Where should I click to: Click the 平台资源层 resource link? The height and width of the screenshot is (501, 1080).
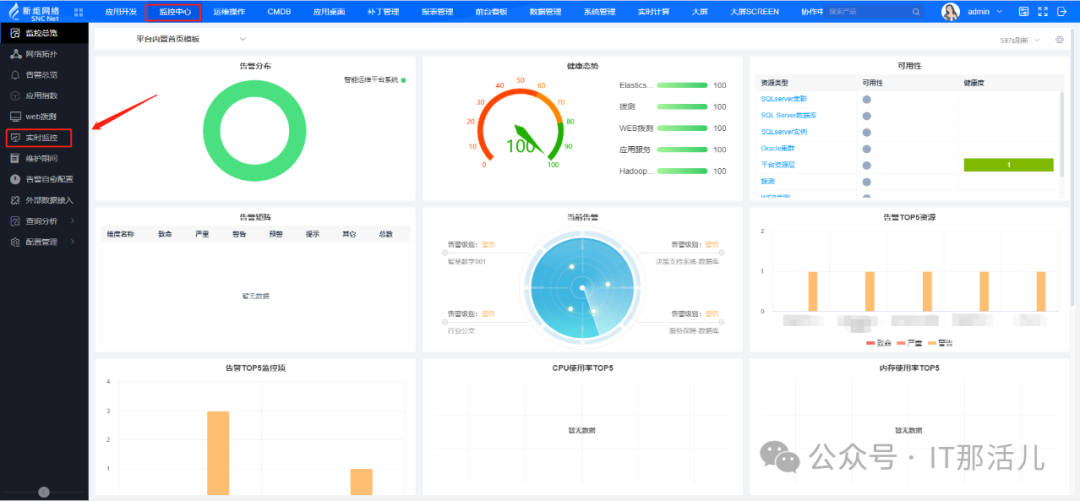pyautogui.click(x=777, y=165)
